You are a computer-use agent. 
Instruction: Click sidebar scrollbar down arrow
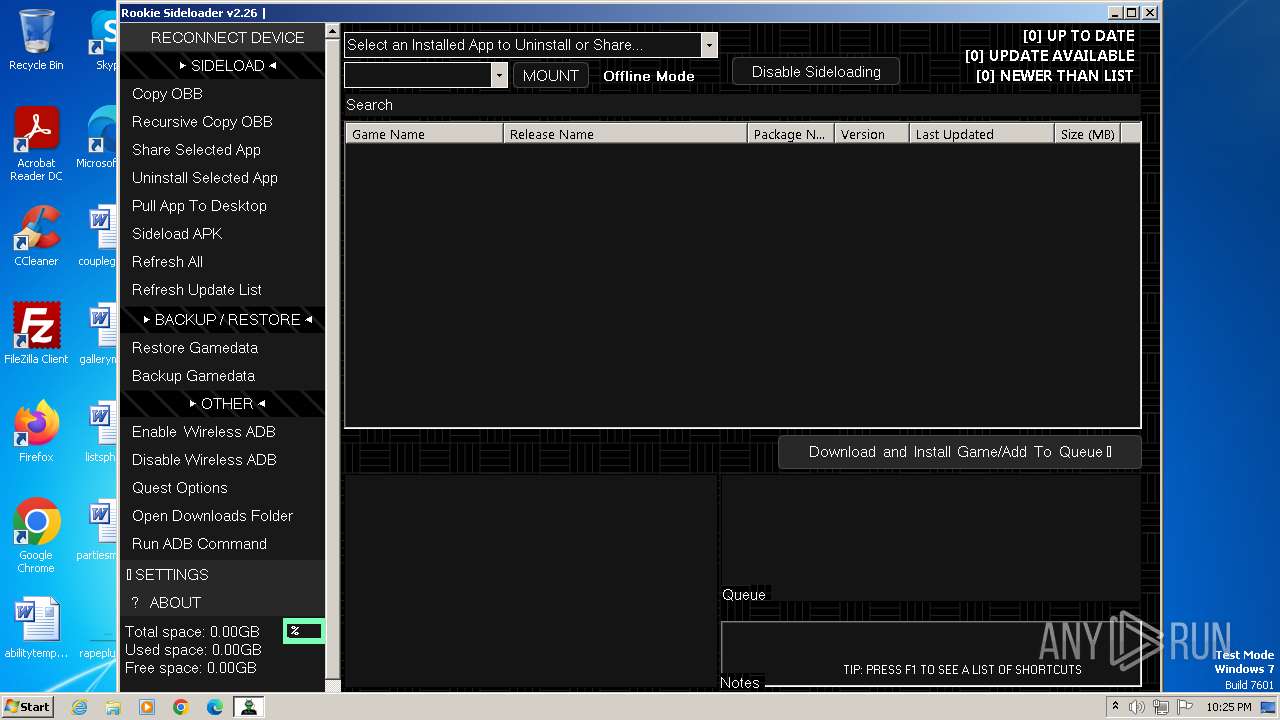tap(333, 685)
